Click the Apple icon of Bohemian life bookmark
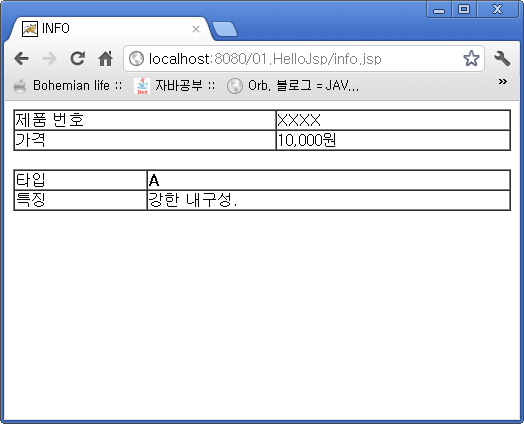Image resolution: width=524 pixels, height=424 pixels. coord(20,86)
